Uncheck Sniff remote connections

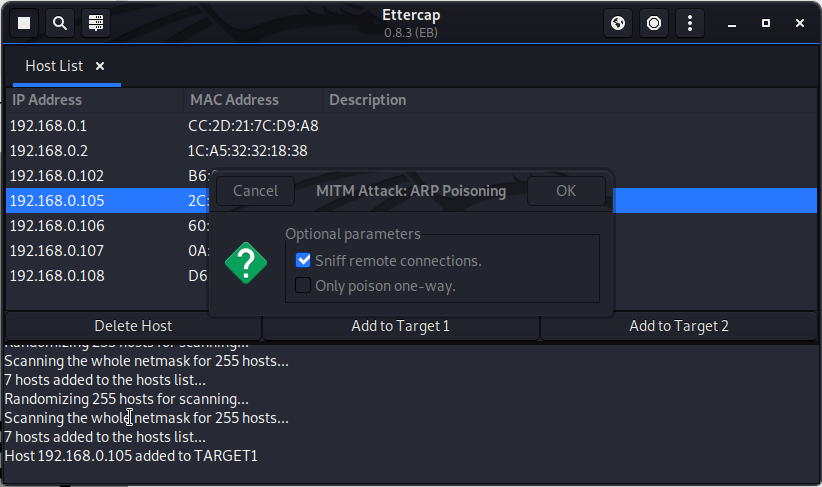304,261
